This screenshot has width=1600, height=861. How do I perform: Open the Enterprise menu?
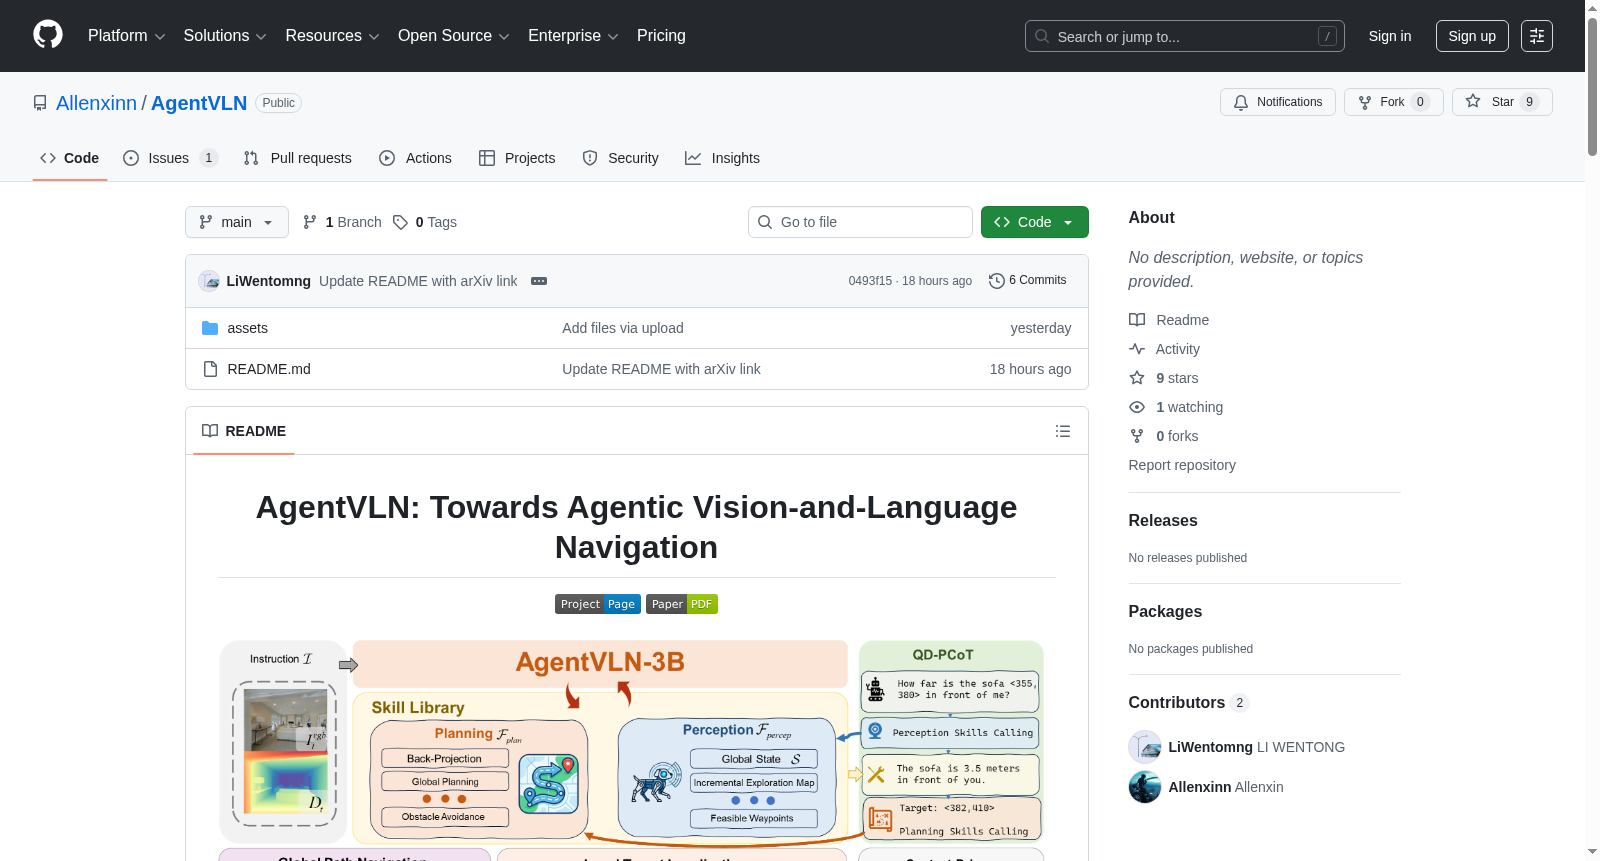coord(573,36)
